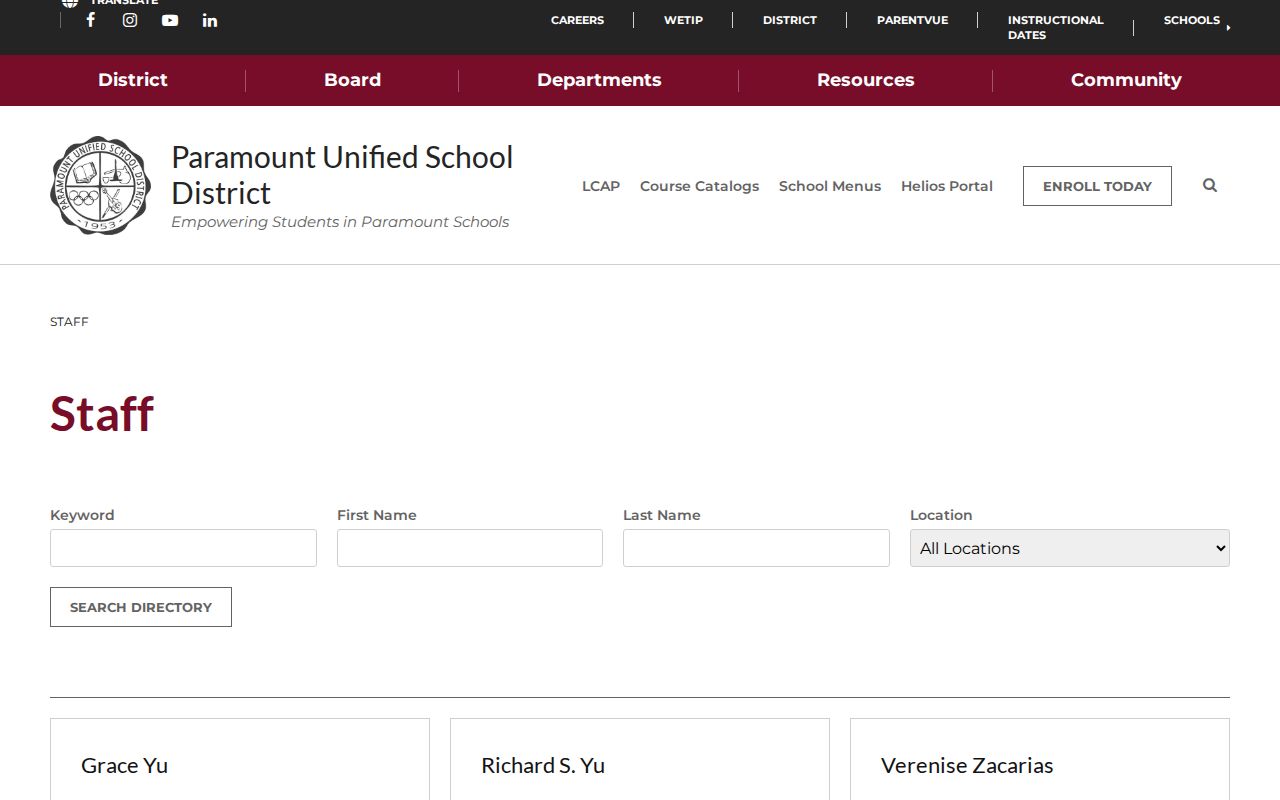Open the district YouTube channel icon
Image resolution: width=1280 pixels, height=800 pixels.
170,20
